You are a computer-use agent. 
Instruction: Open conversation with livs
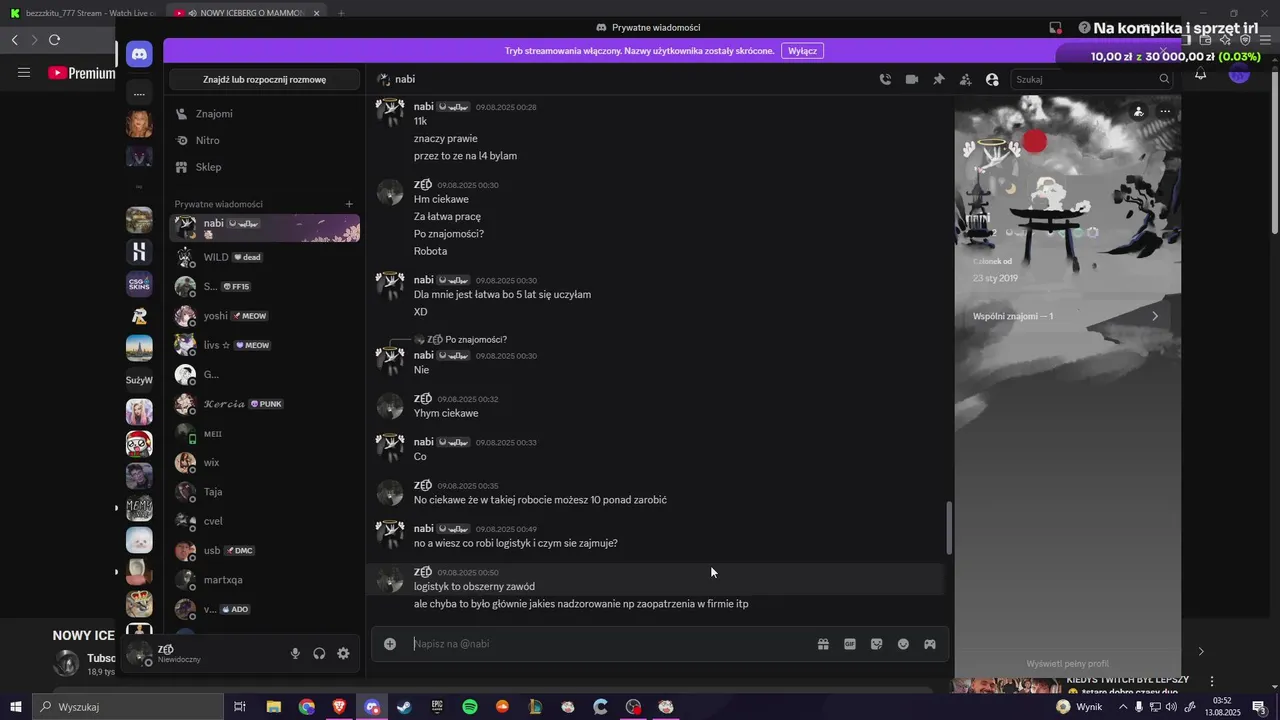click(x=265, y=345)
